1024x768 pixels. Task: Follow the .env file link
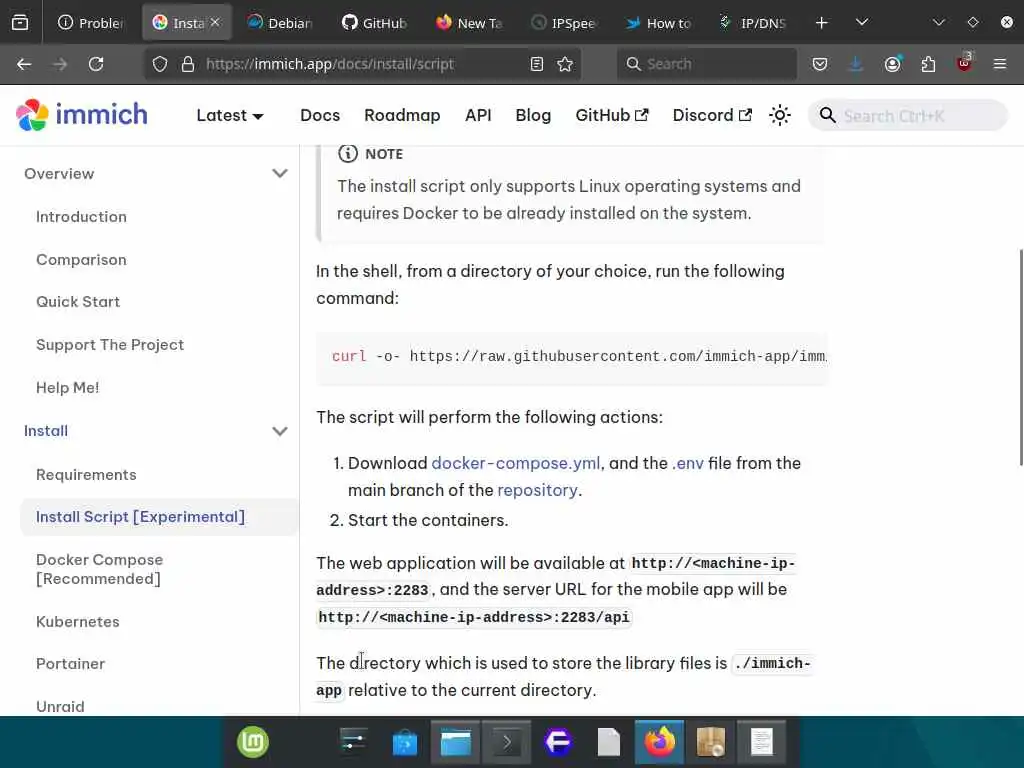pos(688,463)
